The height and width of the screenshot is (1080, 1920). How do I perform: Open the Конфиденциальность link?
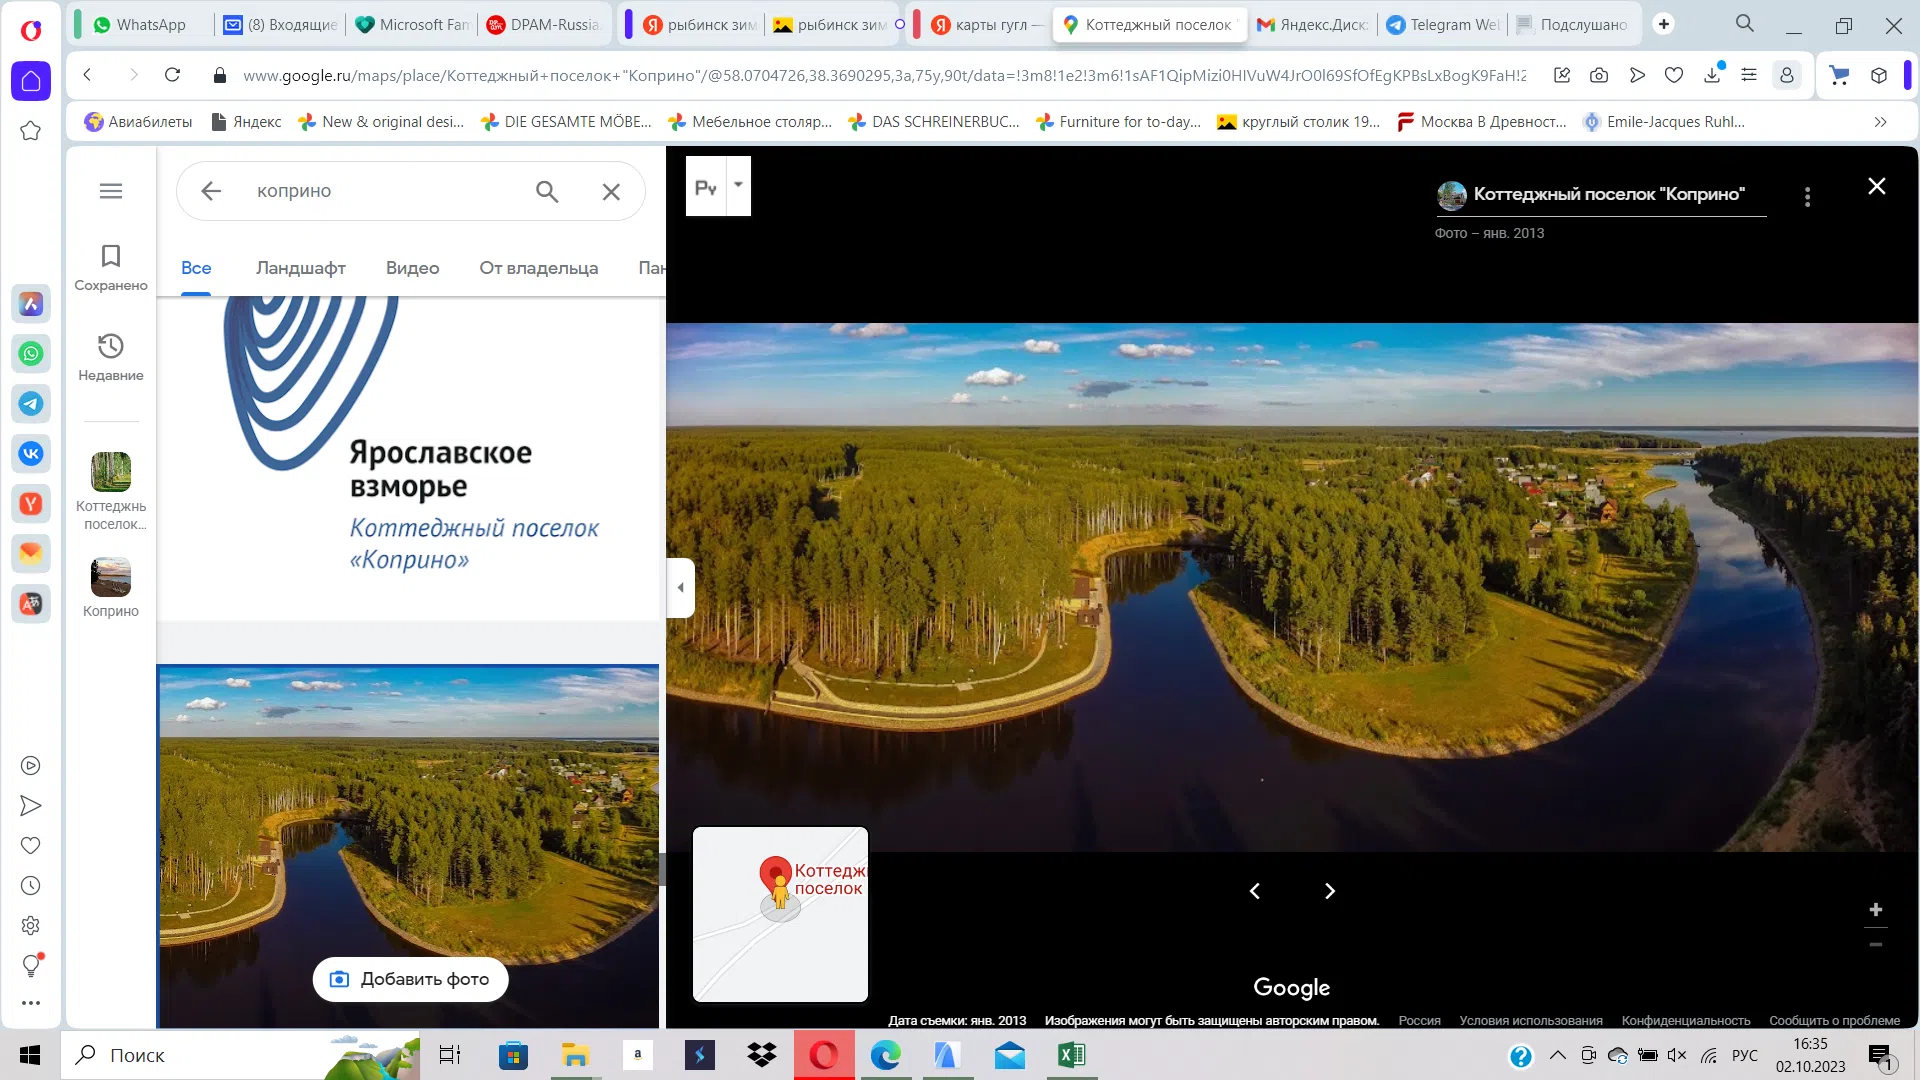1686,1021
